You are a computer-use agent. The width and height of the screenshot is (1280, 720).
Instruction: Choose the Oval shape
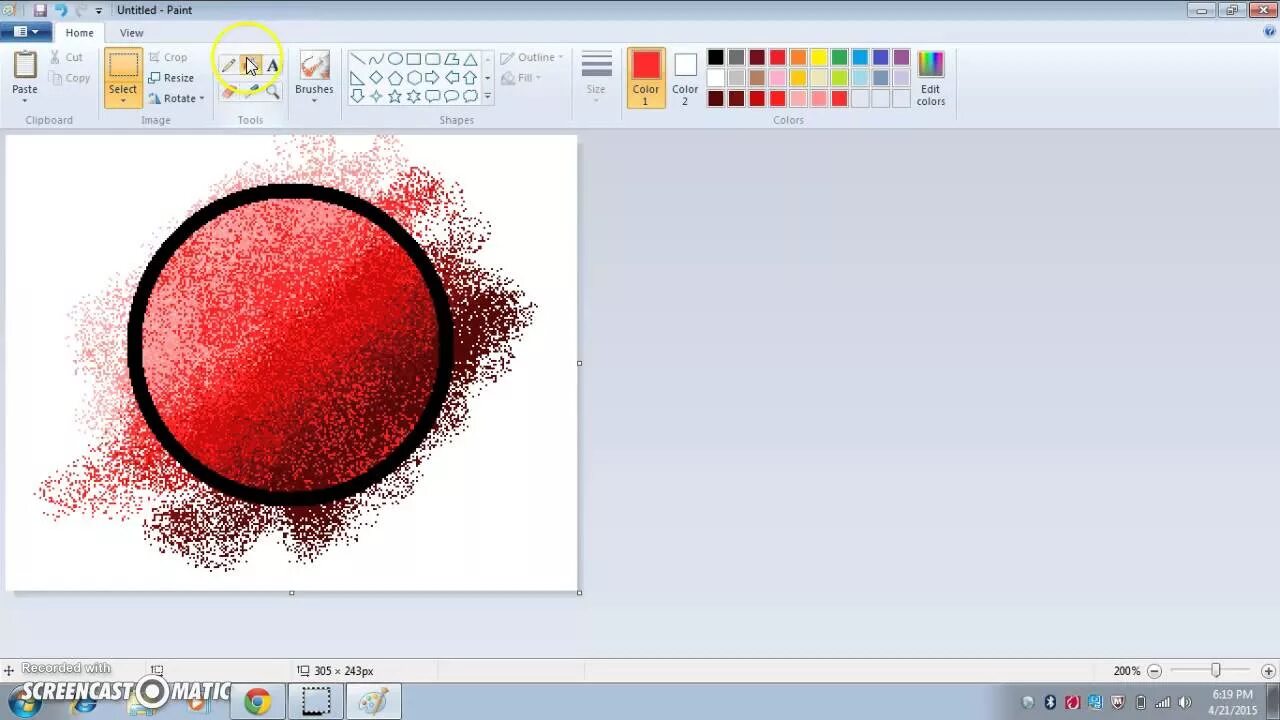point(395,59)
